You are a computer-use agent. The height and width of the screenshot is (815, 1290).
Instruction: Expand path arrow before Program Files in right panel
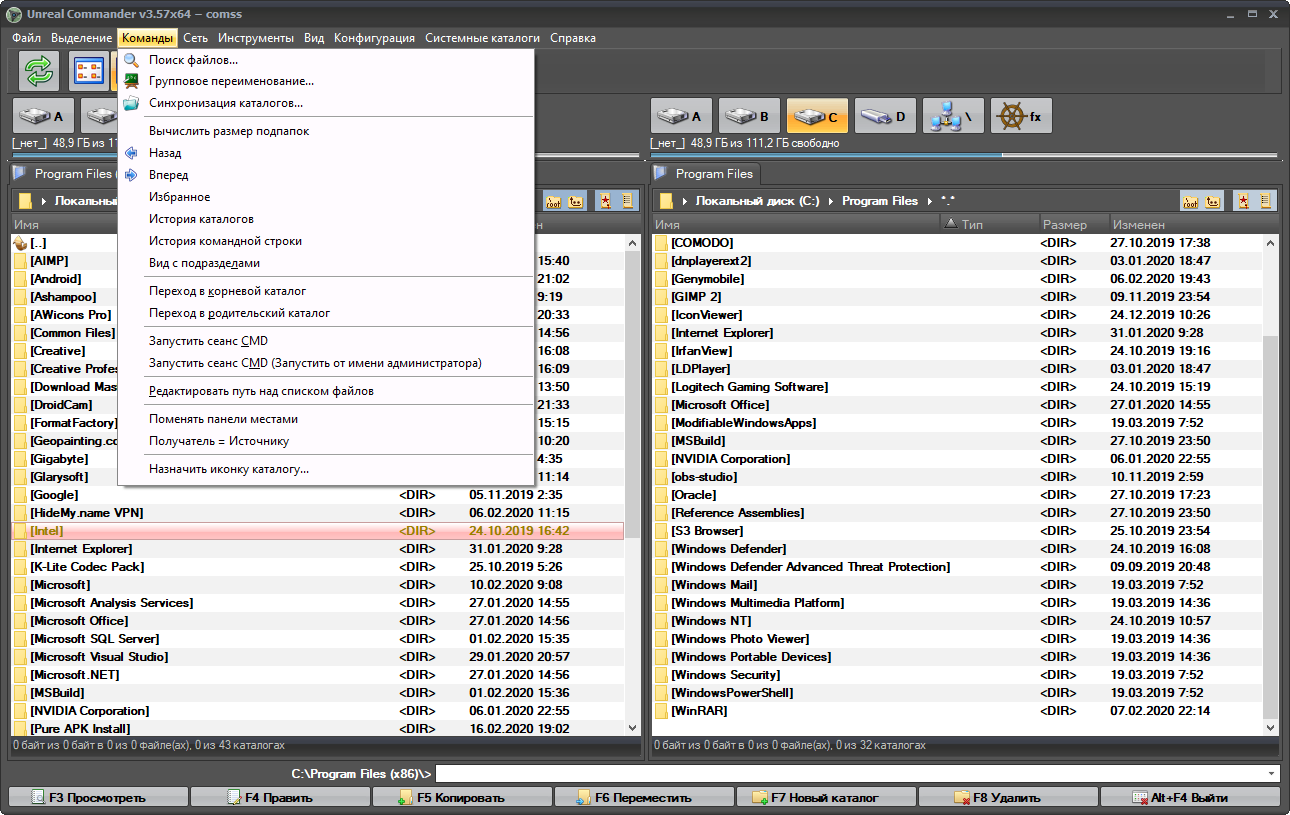coord(832,201)
